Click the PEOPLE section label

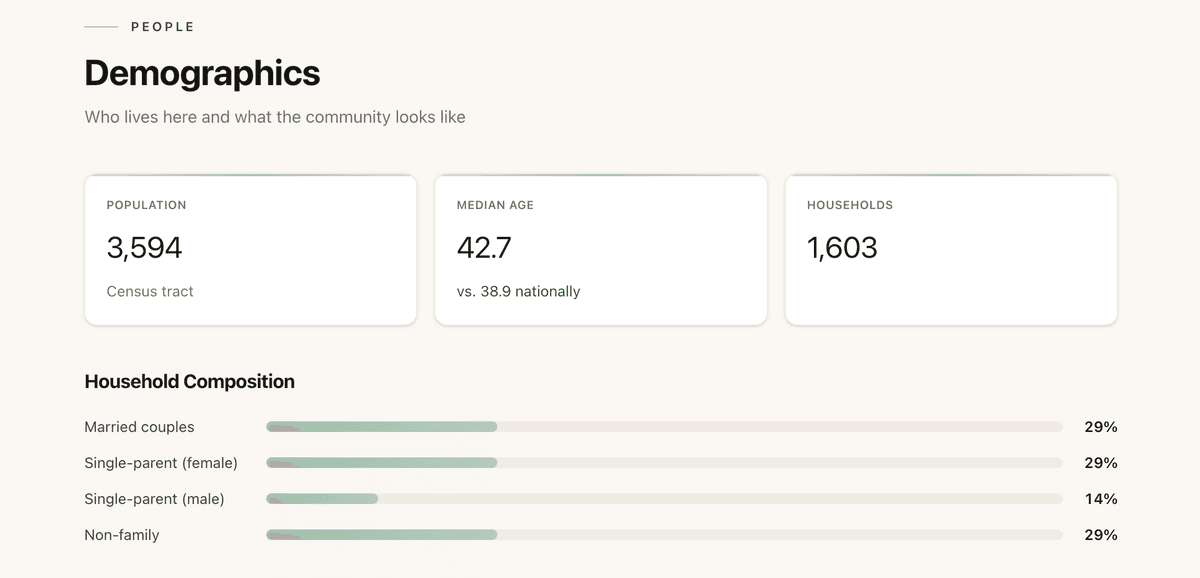pos(162,27)
